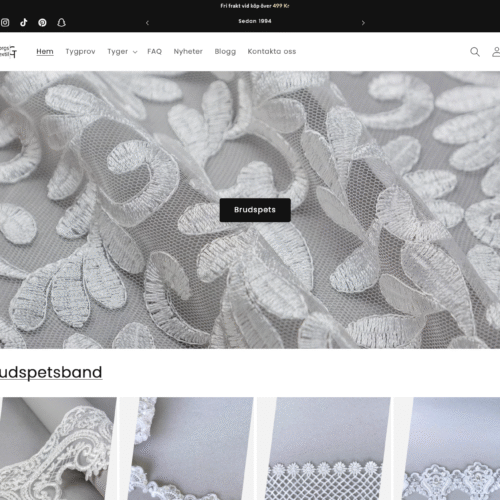Open the Pinterest social link

[42, 23]
